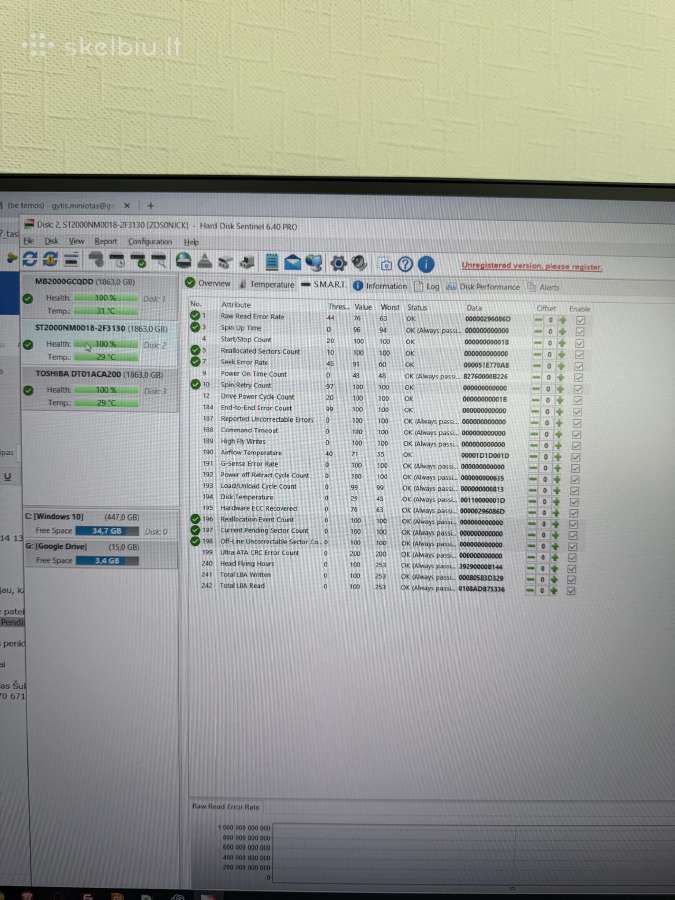Open the Help menu
The height and width of the screenshot is (900, 675).
(x=191, y=242)
